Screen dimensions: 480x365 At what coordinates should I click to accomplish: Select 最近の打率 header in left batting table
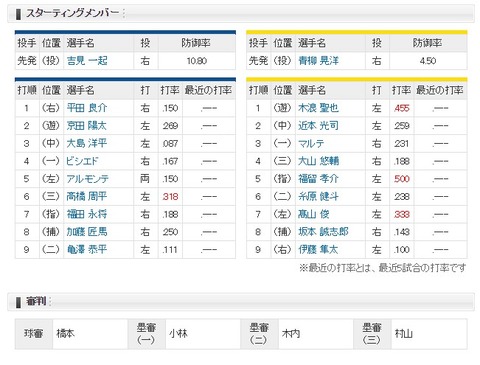coord(208,90)
